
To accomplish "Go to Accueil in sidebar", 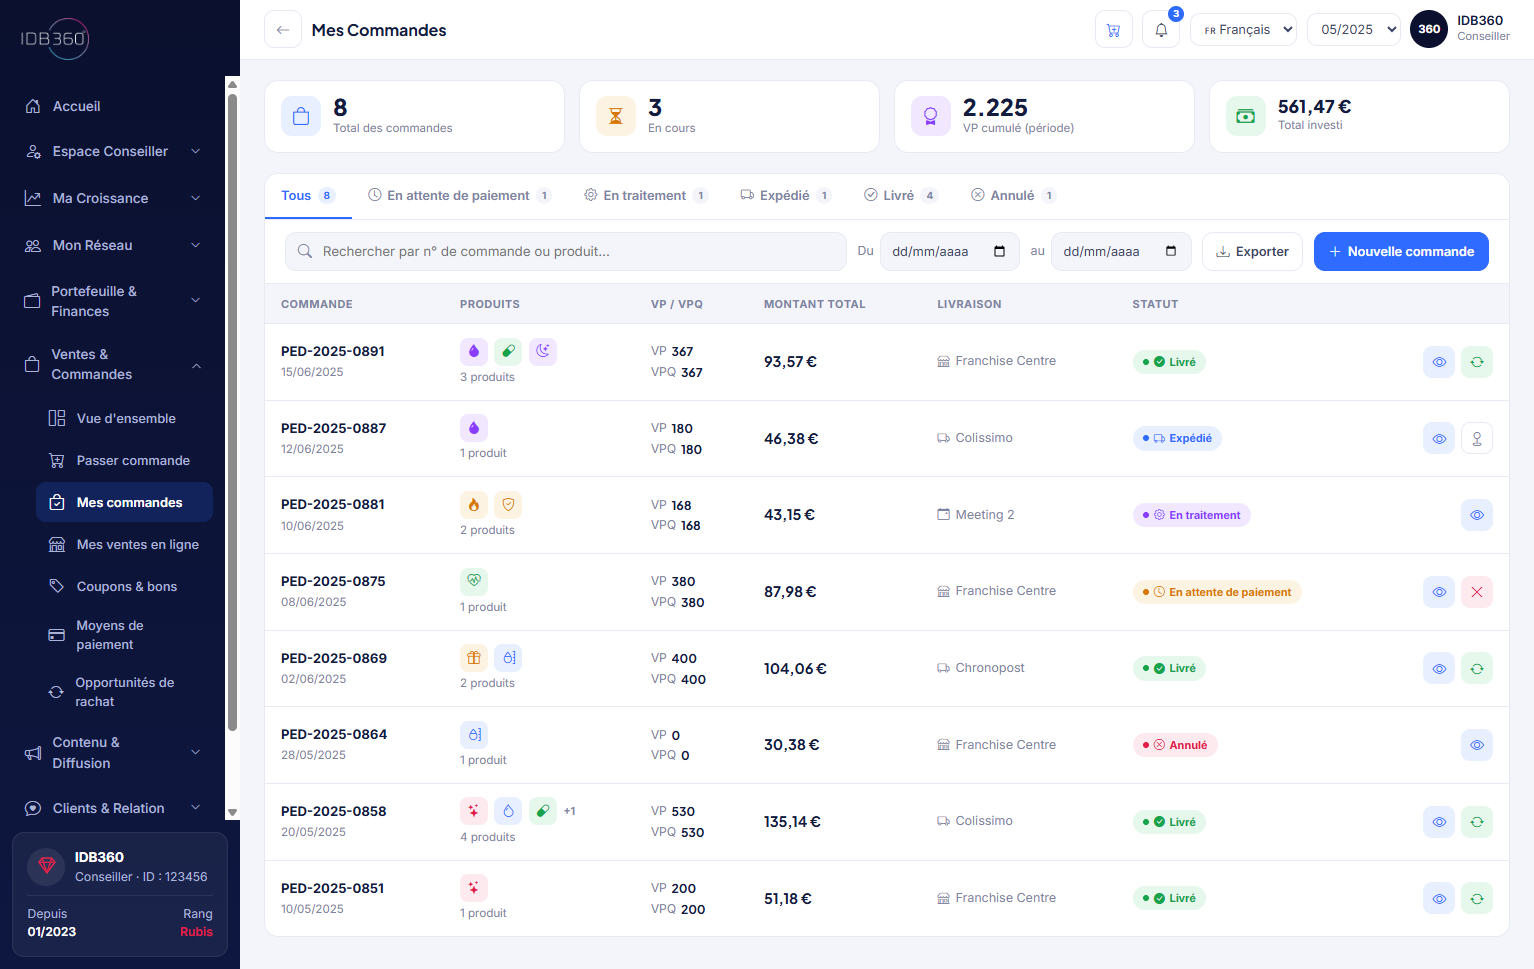I will (113, 106).
